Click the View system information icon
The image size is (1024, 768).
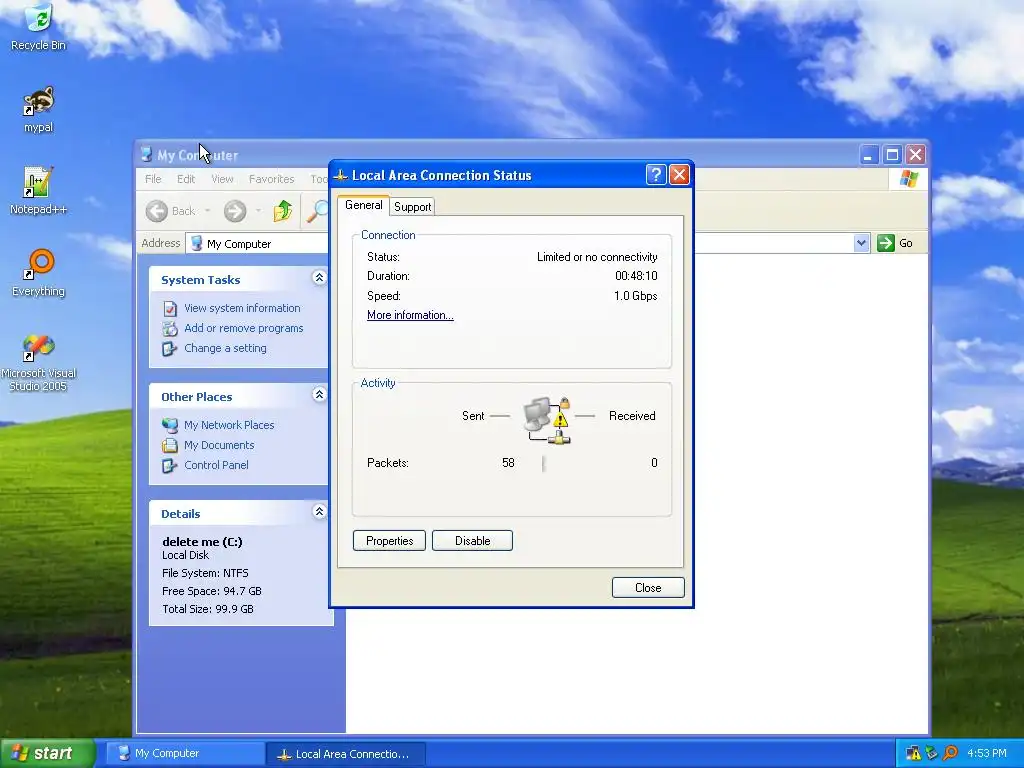(170, 308)
